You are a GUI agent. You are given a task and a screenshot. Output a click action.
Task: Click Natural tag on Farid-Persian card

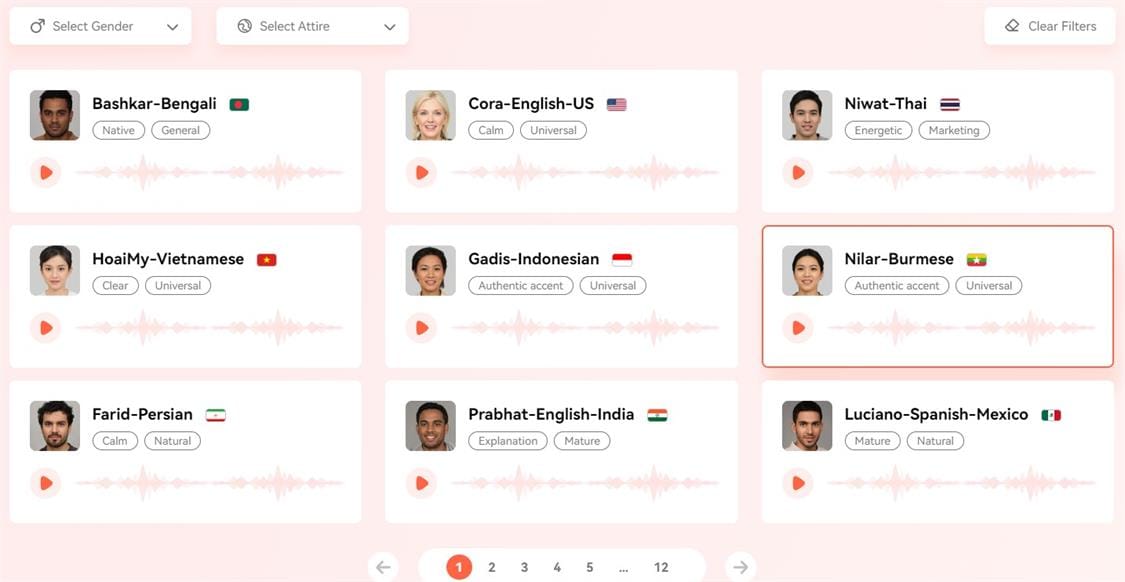point(172,441)
